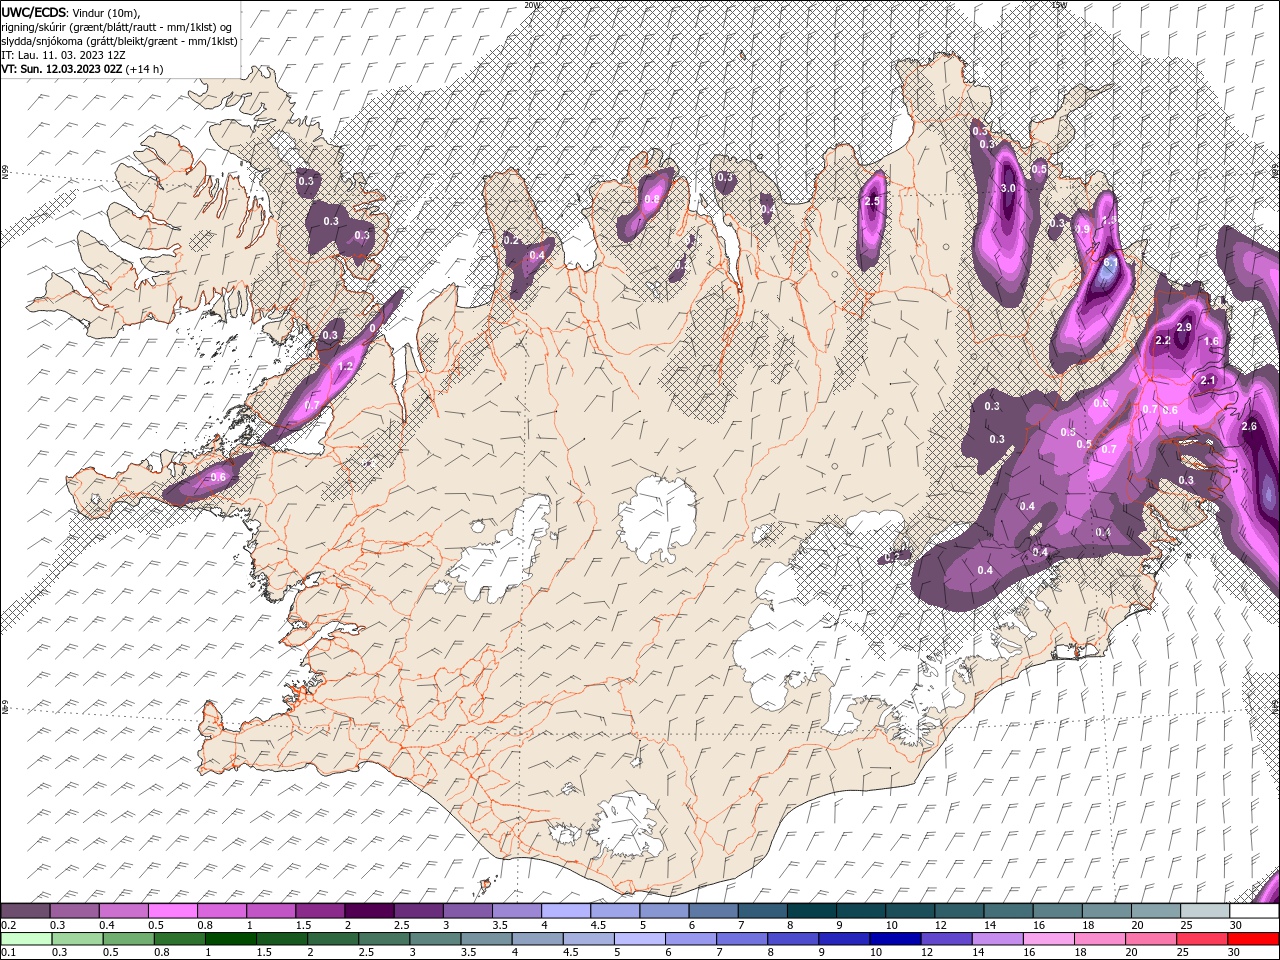This screenshot has width=1280, height=960.
Task: Click the '1.6' value on the map
Action: tap(1211, 342)
